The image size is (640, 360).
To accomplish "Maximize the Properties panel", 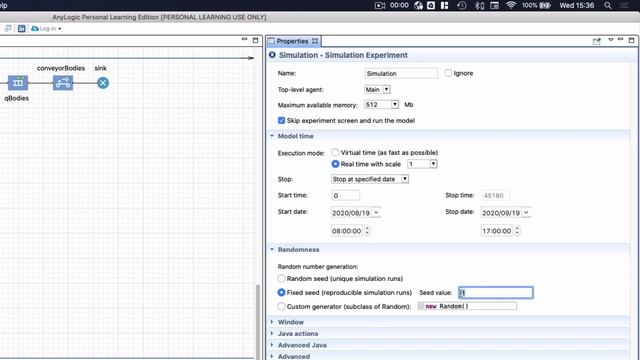I will (x=631, y=40).
